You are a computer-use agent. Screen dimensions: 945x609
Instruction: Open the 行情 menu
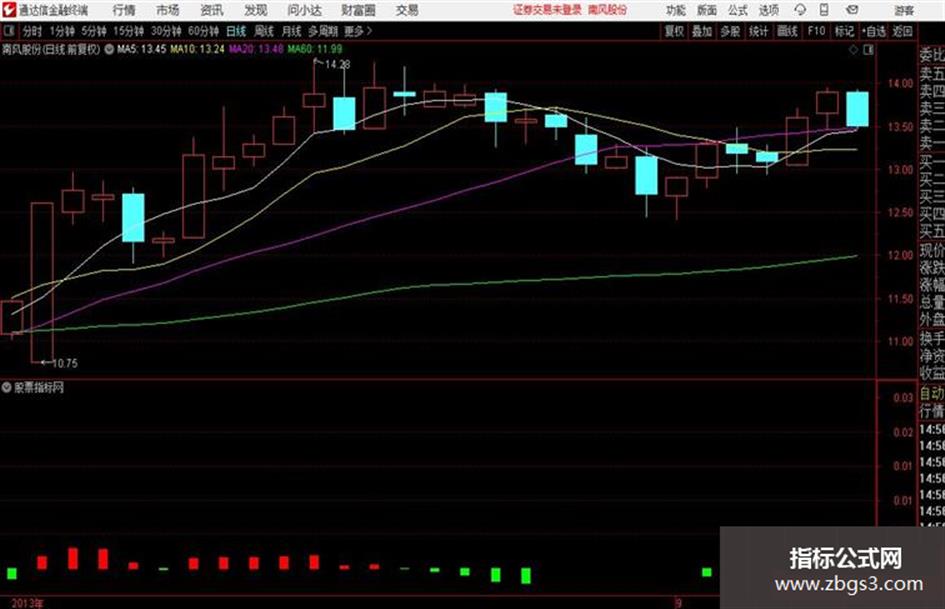click(124, 10)
